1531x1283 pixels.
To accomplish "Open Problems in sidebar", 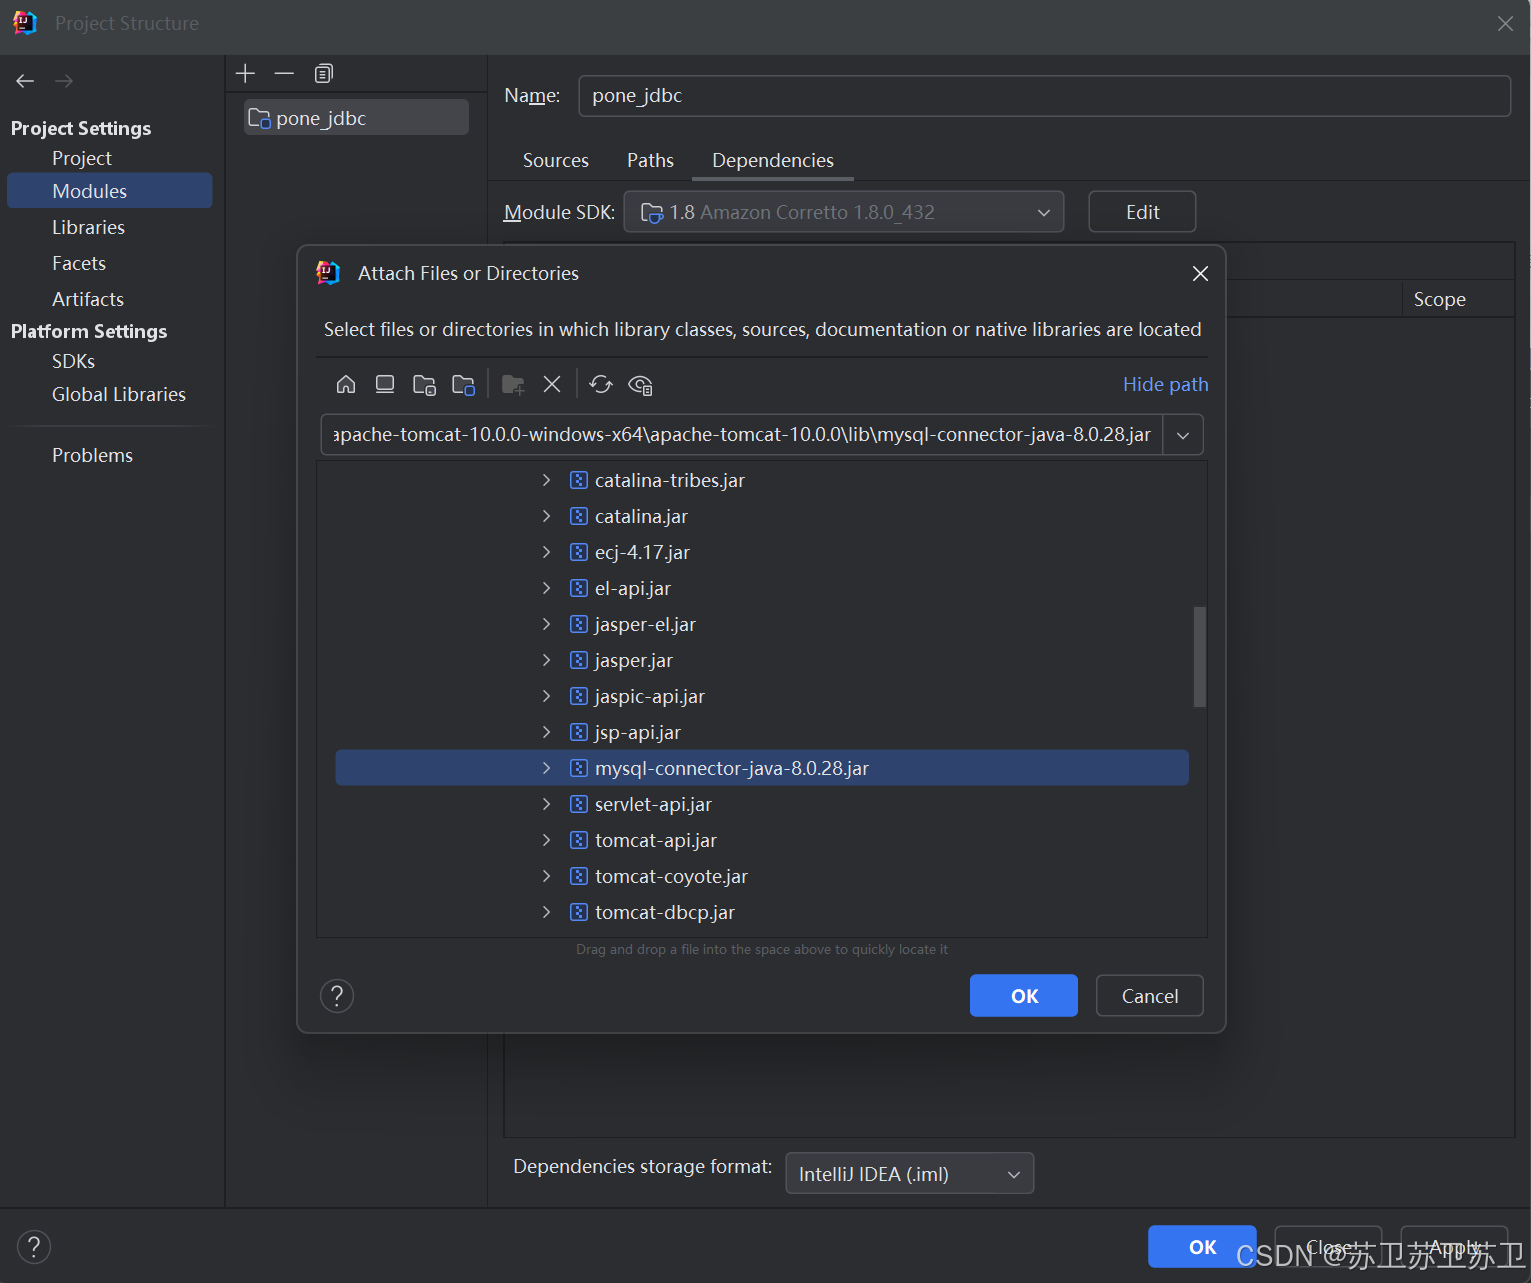I will pyautogui.click(x=92, y=455).
